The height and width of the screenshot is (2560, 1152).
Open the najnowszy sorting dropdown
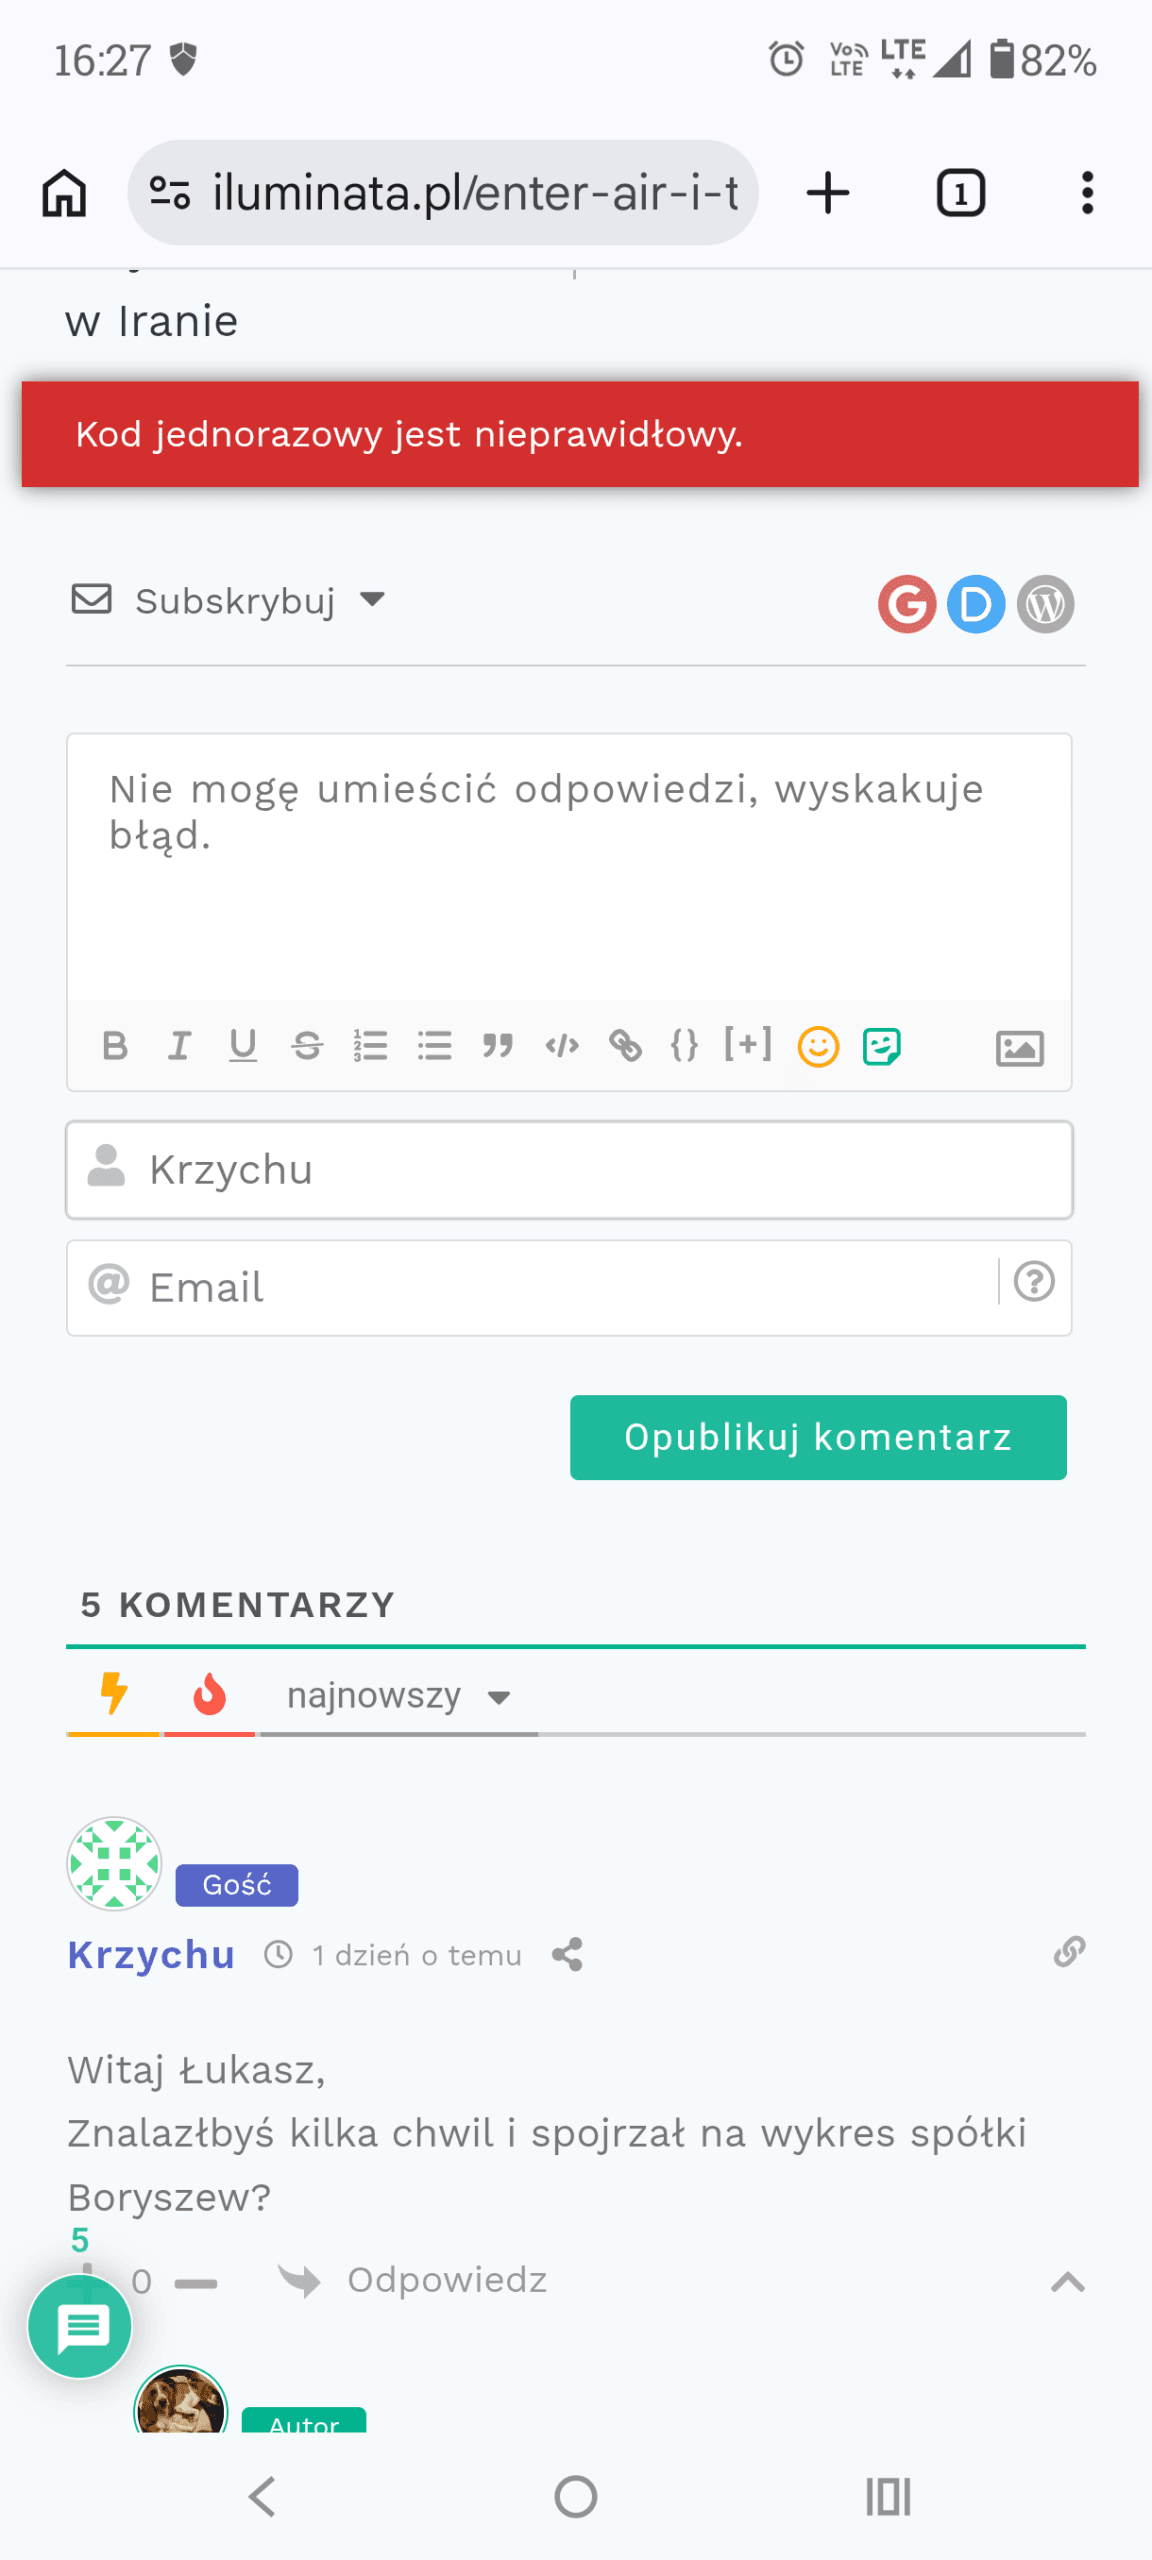(398, 1696)
